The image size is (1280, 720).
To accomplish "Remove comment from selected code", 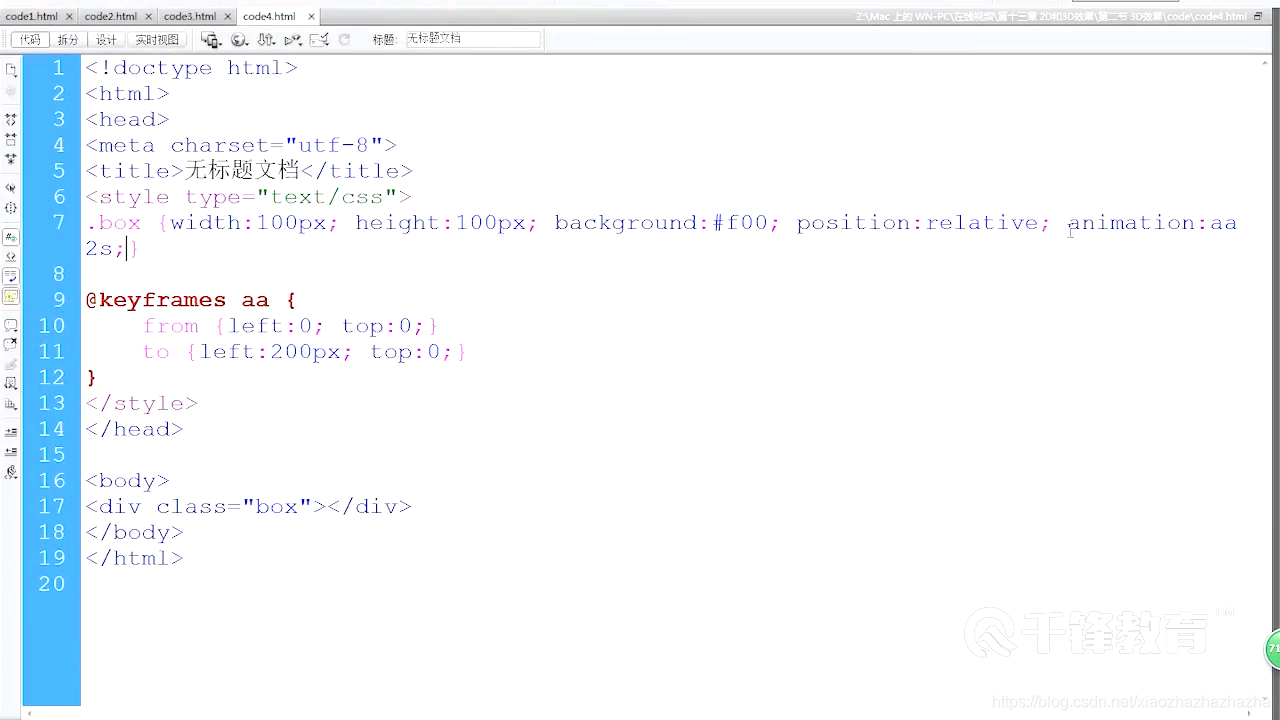I will (x=11, y=344).
